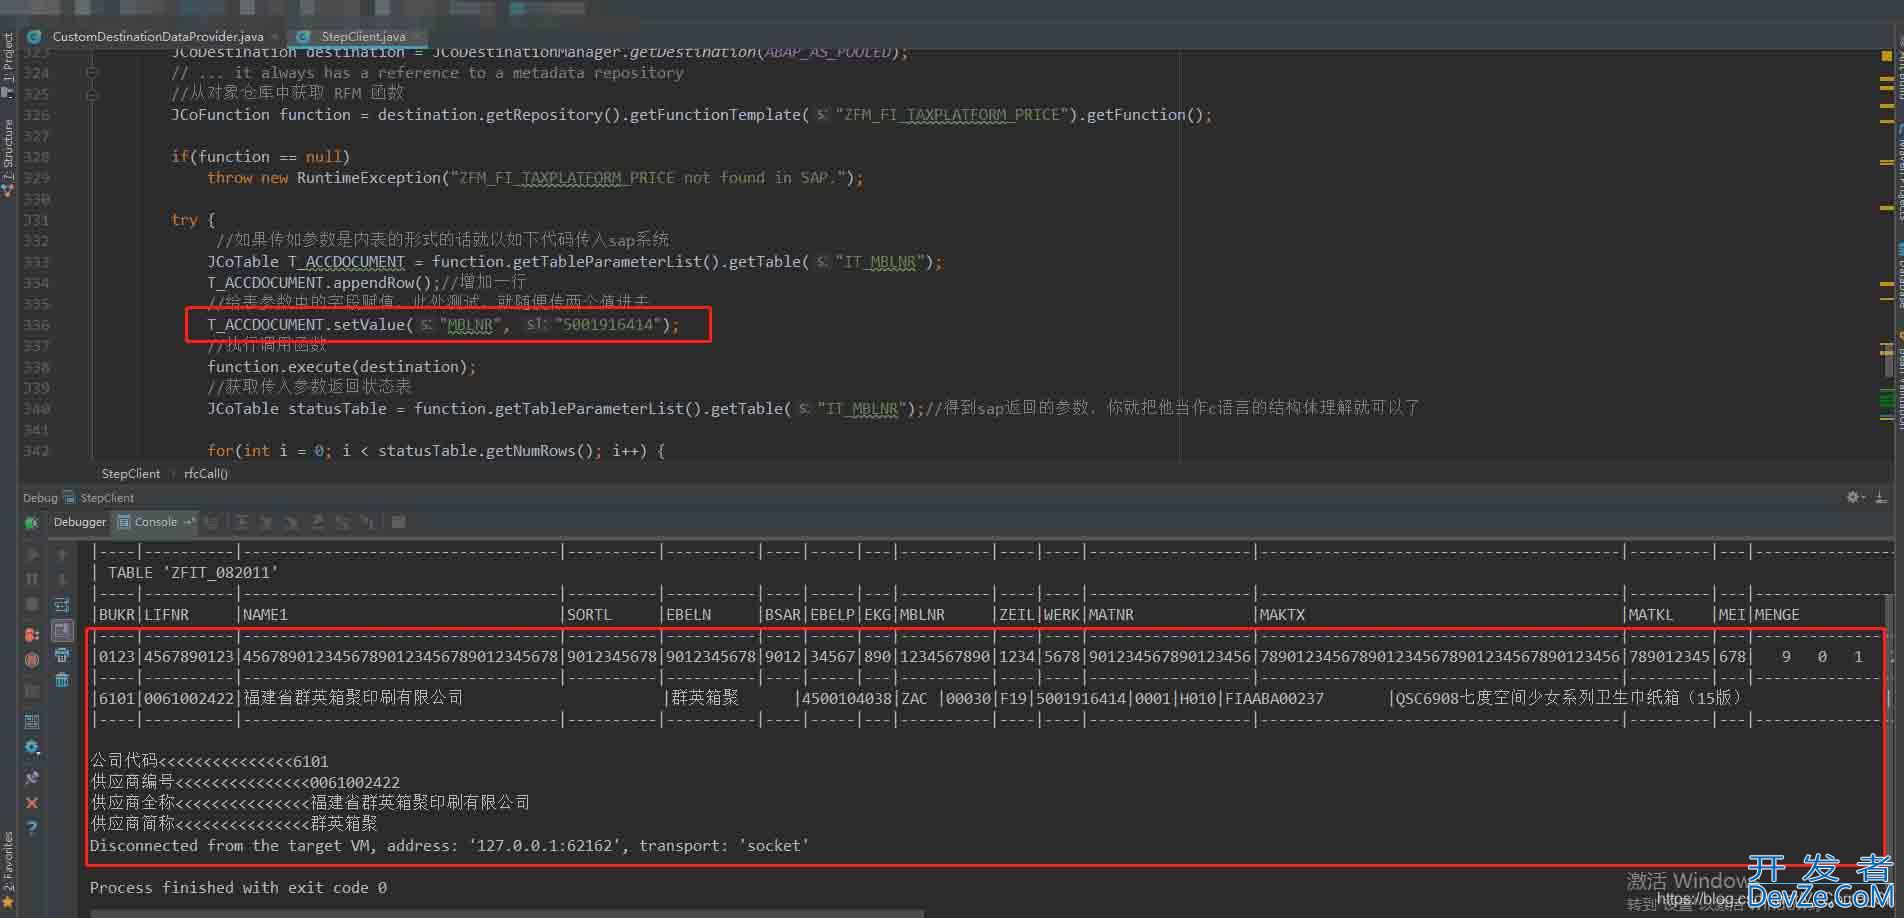Click the 公司代码 6101 output line
1904x918 pixels.
(209, 762)
